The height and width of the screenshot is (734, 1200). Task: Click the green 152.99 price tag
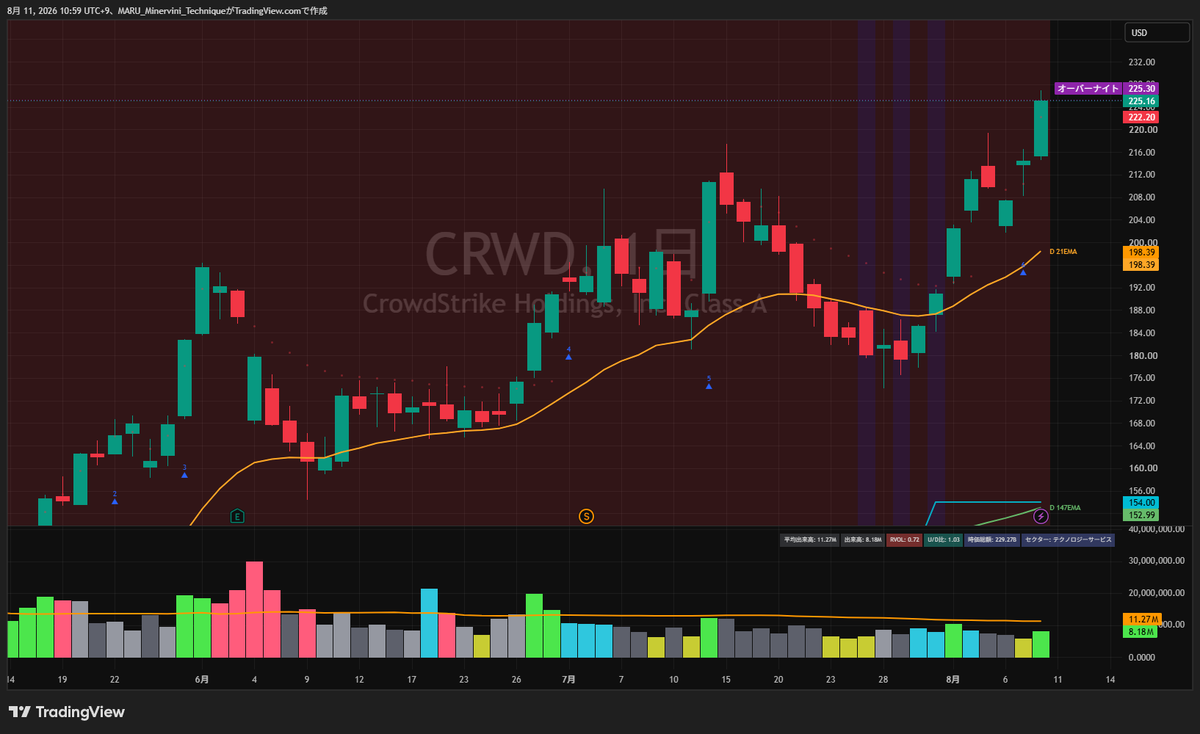pos(1142,515)
